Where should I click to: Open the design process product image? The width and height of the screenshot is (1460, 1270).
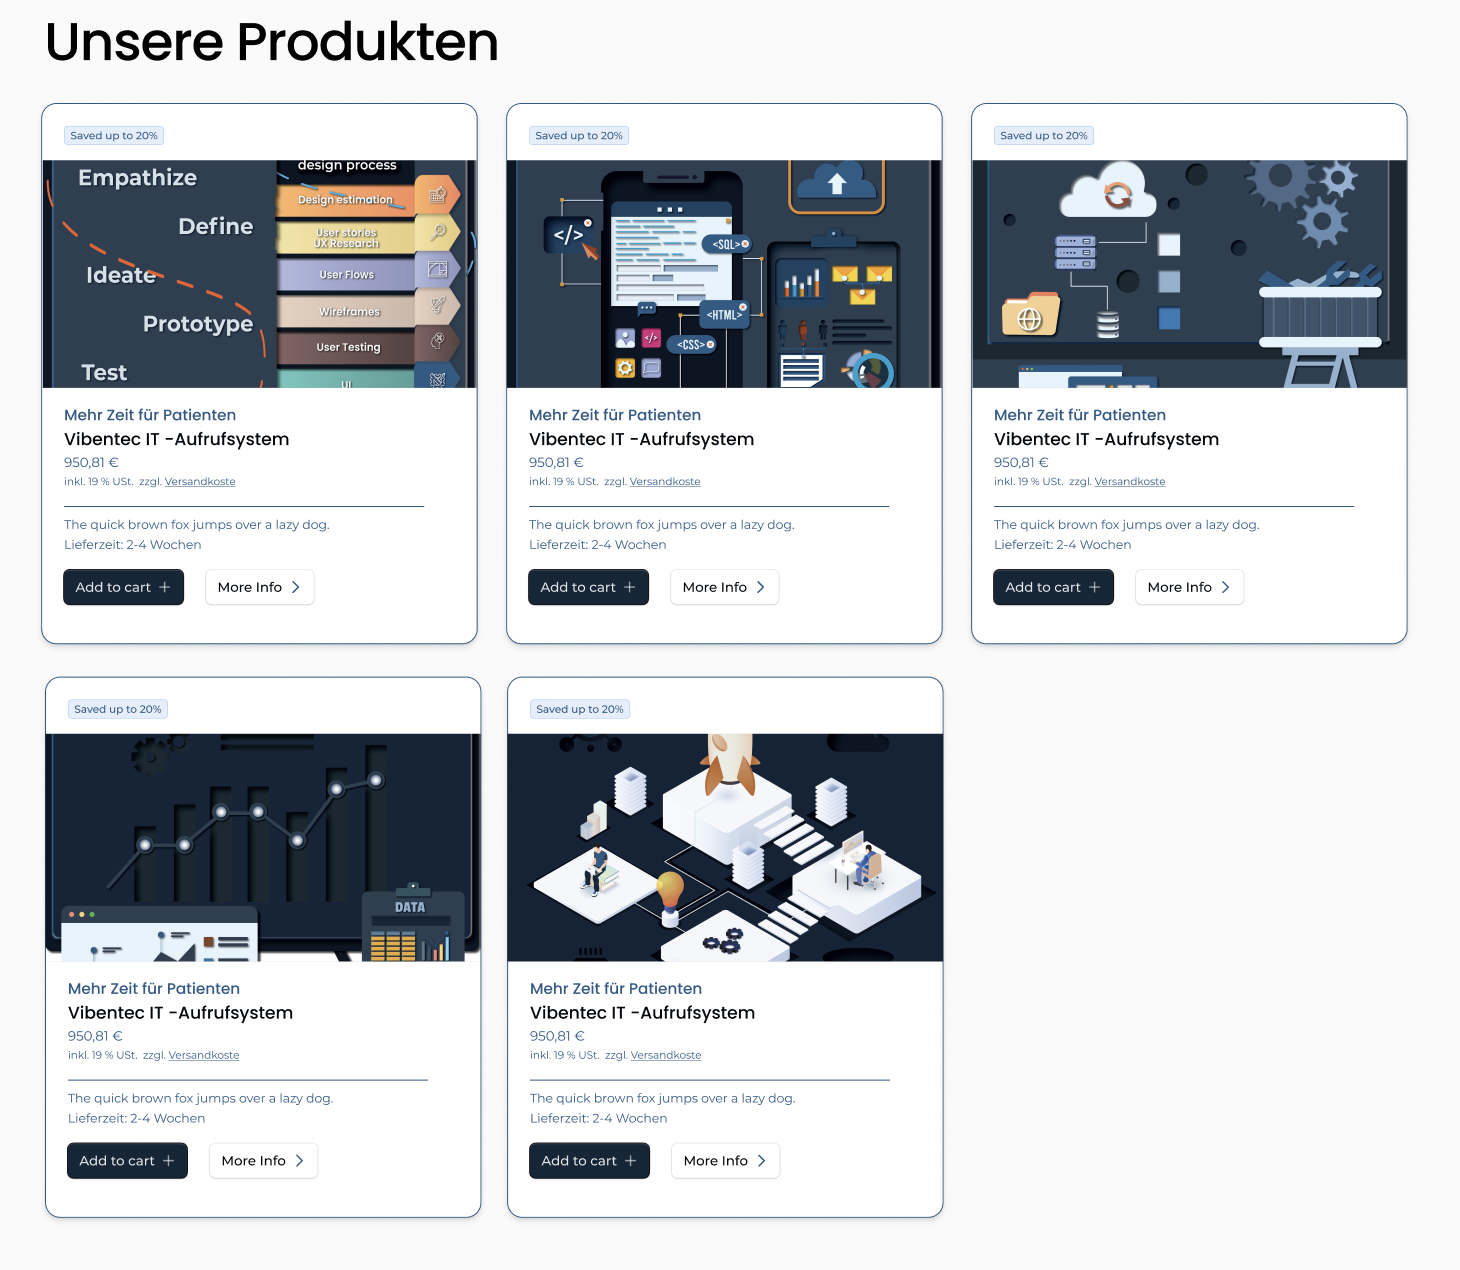pos(259,274)
